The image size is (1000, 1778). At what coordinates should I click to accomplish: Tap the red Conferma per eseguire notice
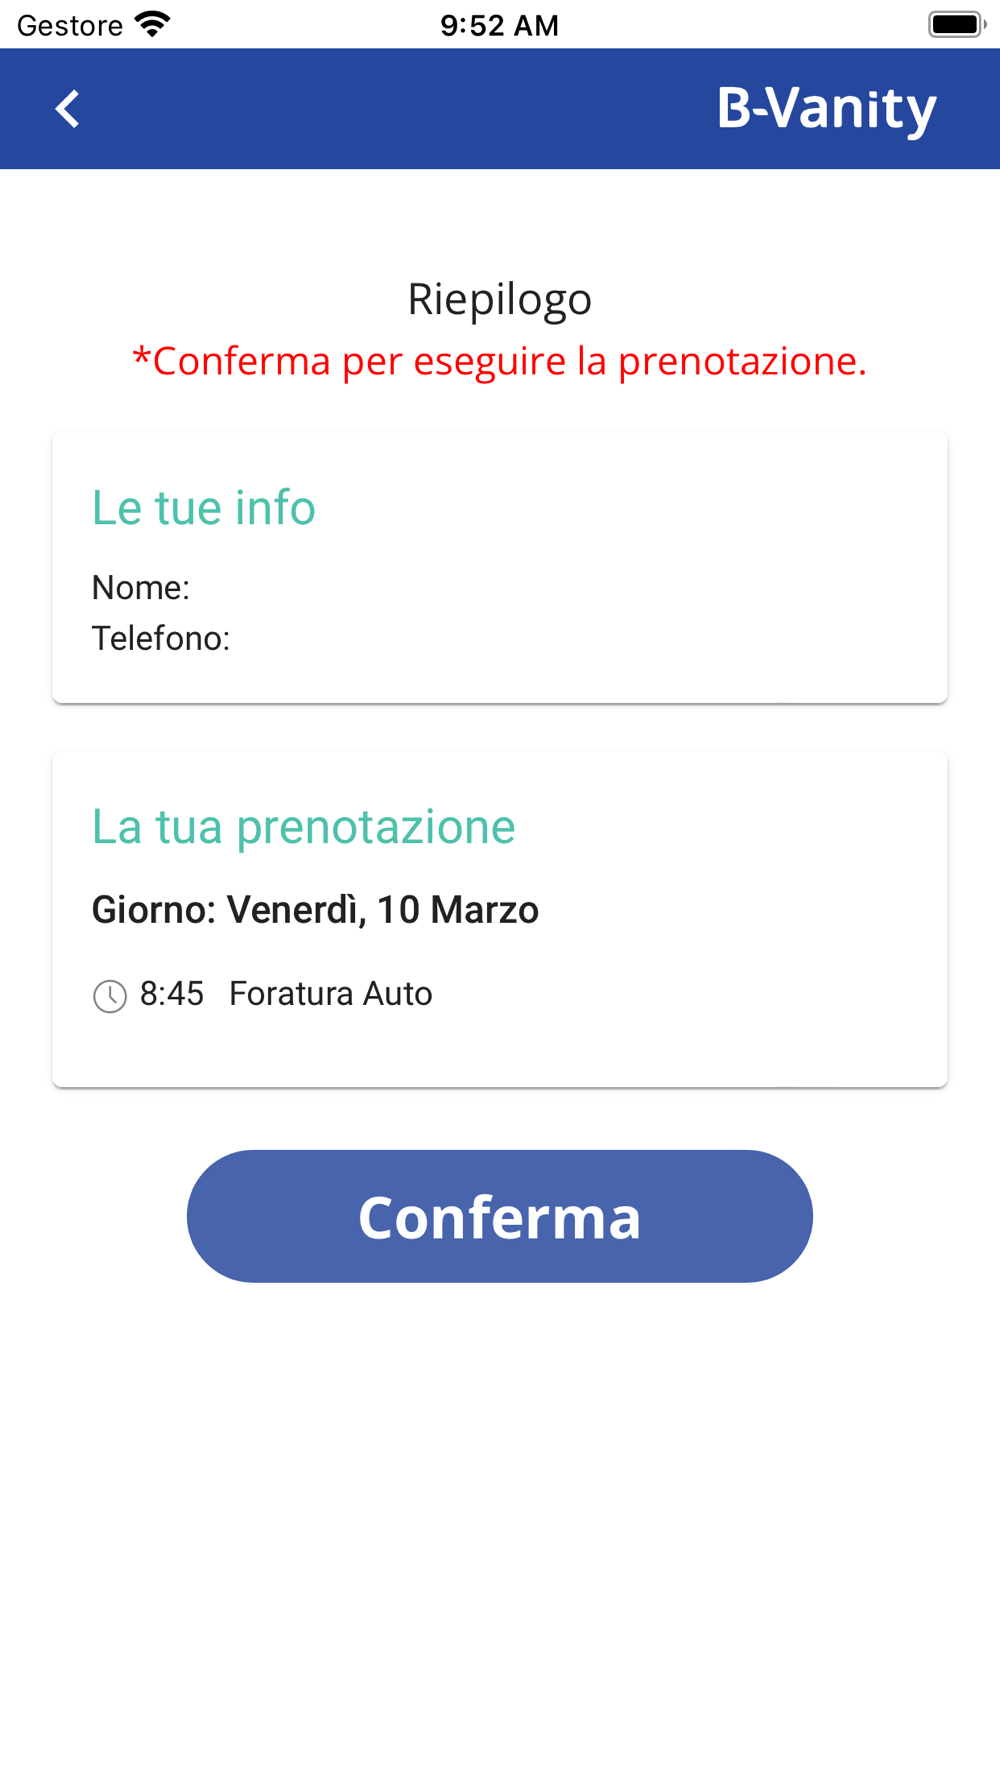coord(500,360)
